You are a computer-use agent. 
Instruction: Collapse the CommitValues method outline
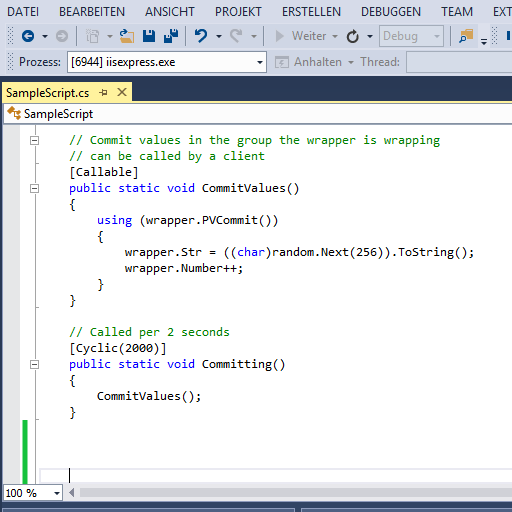(x=34, y=188)
